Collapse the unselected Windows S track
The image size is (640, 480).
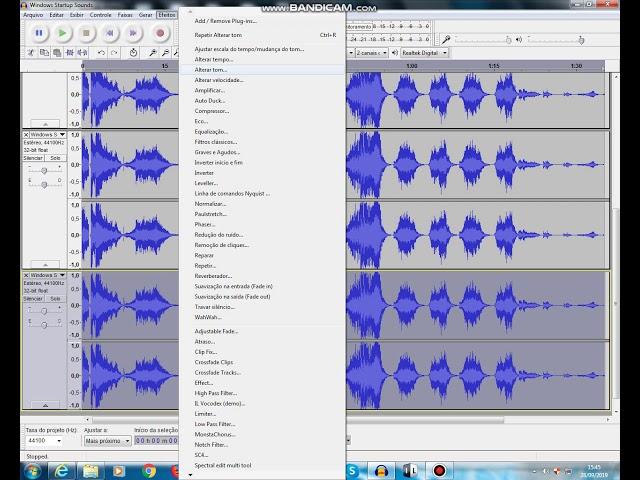tap(45, 264)
